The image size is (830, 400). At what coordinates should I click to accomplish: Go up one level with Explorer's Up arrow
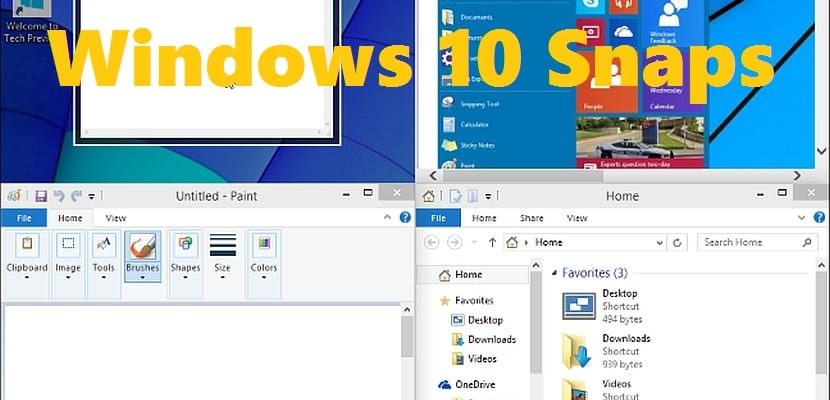click(x=492, y=242)
